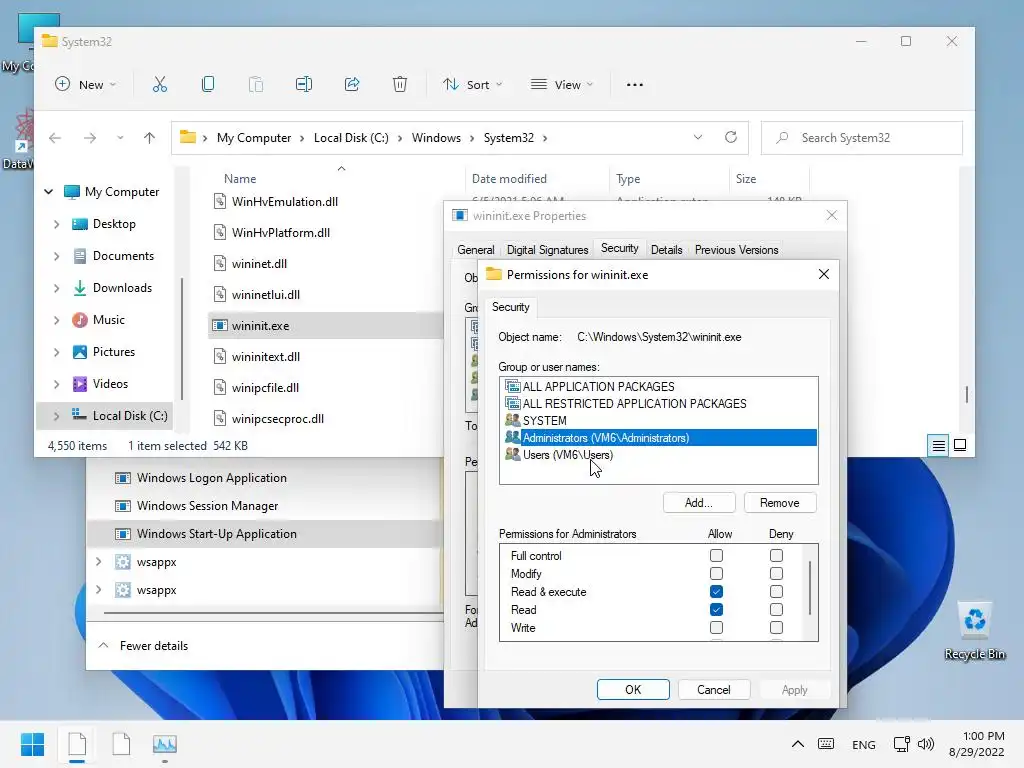Switch to details list view icon
Image resolution: width=1024 pixels, height=768 pixels.
938,445
